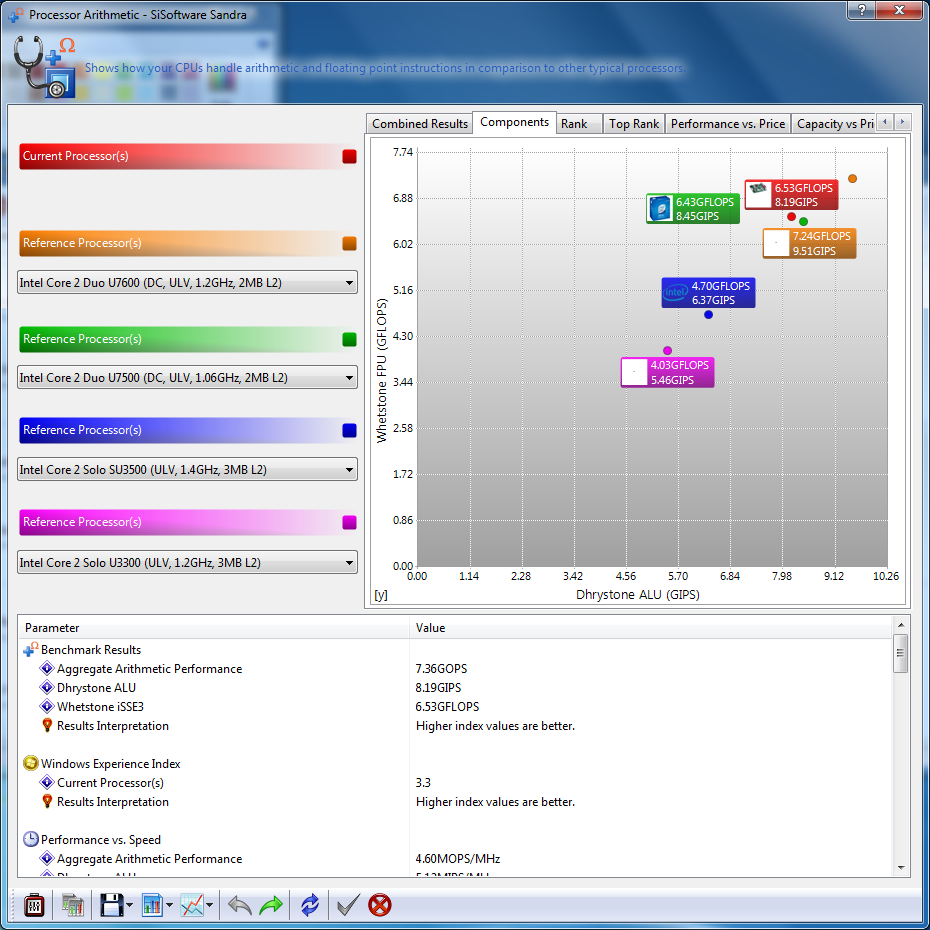Image resolution: width=930 pixels, height=930 pixels.
Task: Click the Intel logo in blue chart label
Action: click(676, 292)
